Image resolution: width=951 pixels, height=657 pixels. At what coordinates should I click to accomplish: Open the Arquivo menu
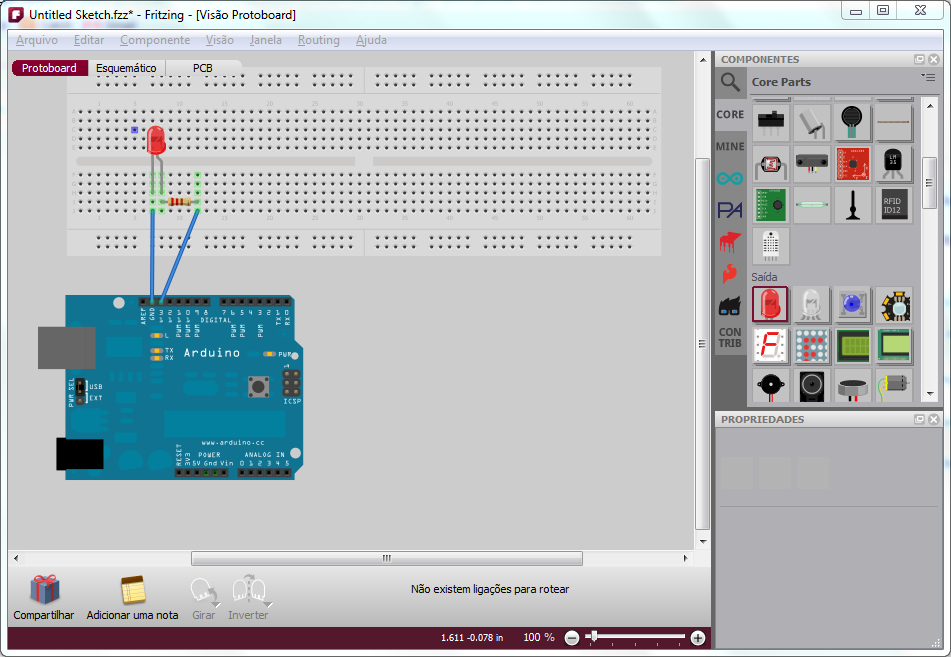coord(37,40)
